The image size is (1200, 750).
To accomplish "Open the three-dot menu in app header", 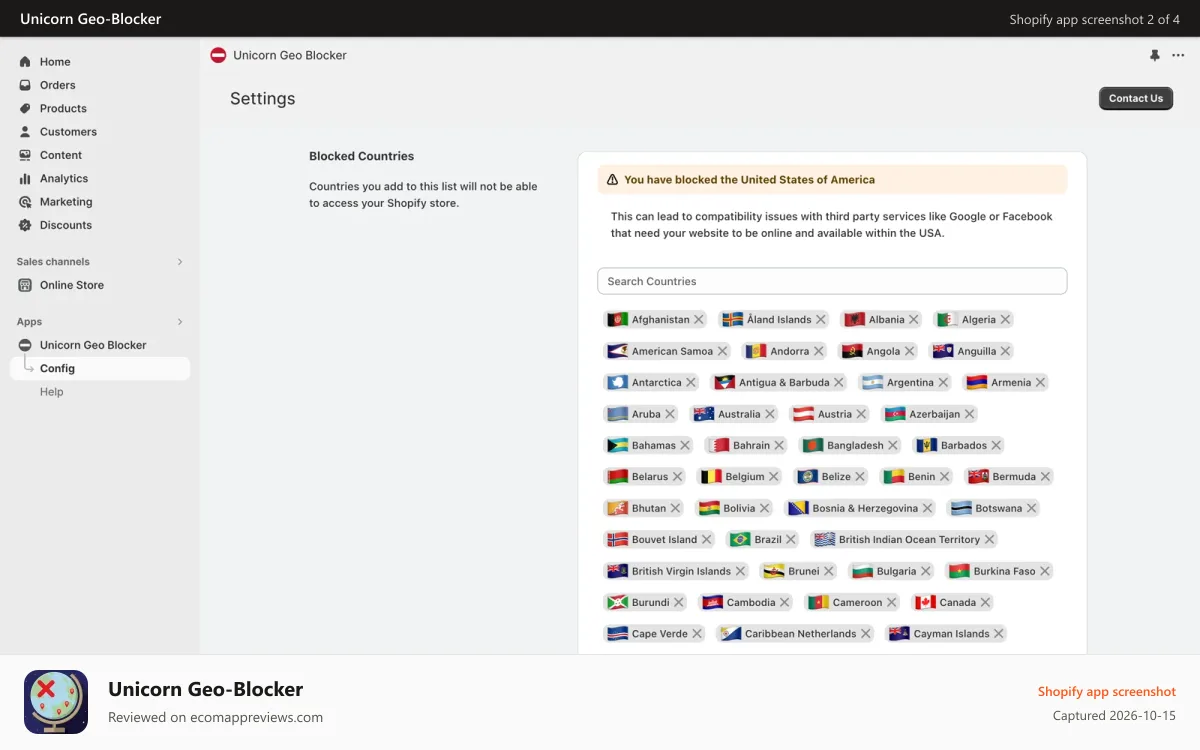I will 1179,56.
